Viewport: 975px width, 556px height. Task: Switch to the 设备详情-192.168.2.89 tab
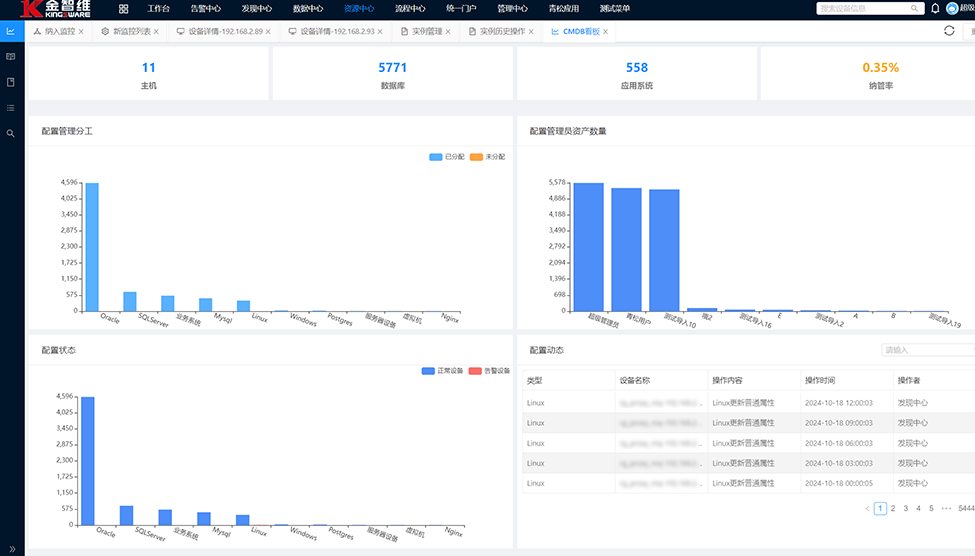click(x=225, y=31)
